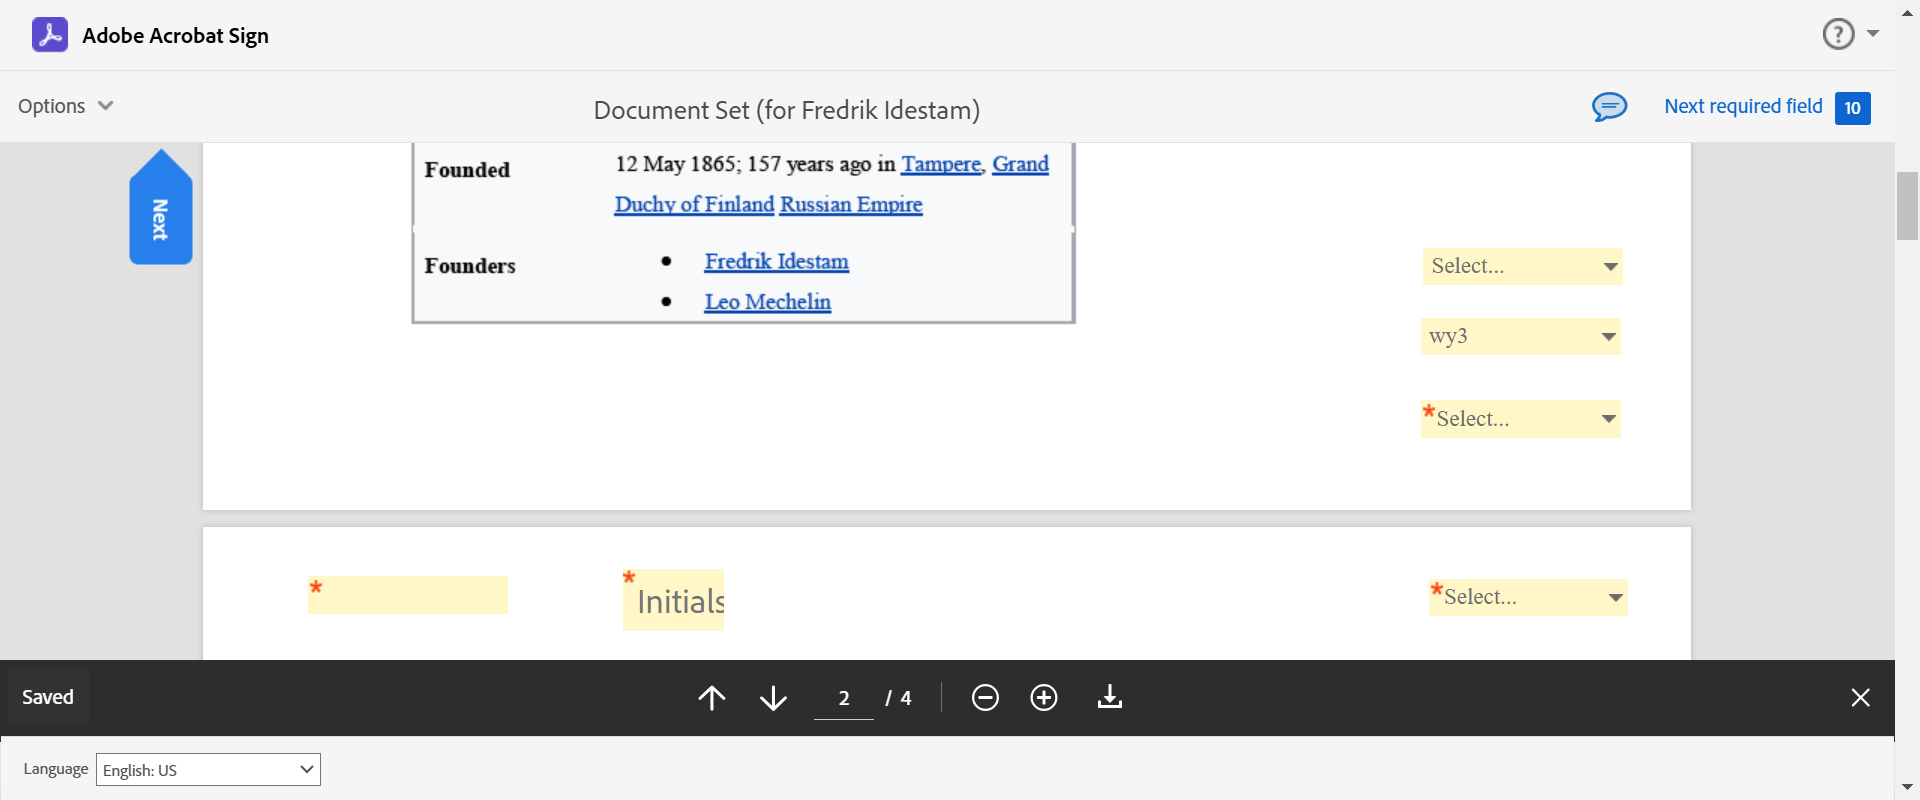Image resolution: width=1920 pixels, height=800 pixels.
Task: Click the total pages text / 4
Action: 898,698
